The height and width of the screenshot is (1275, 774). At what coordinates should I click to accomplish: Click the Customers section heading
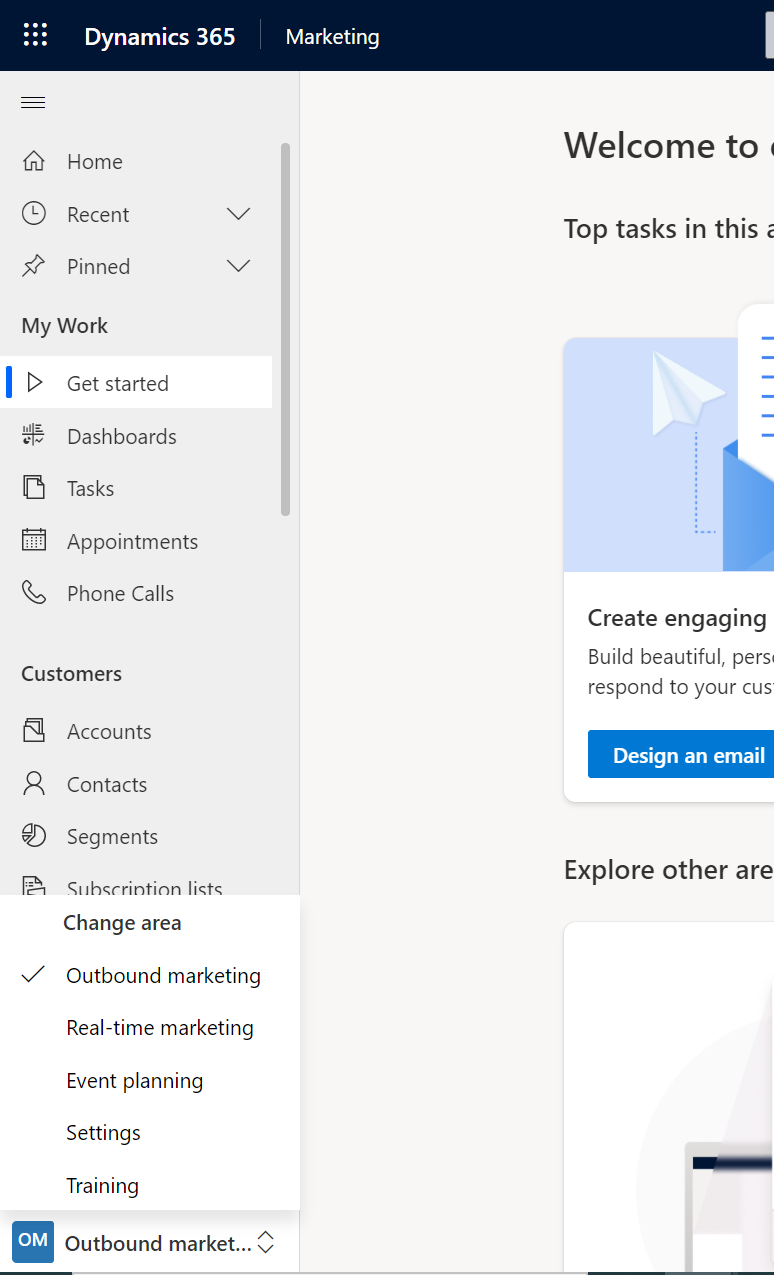tap(71, 674)
